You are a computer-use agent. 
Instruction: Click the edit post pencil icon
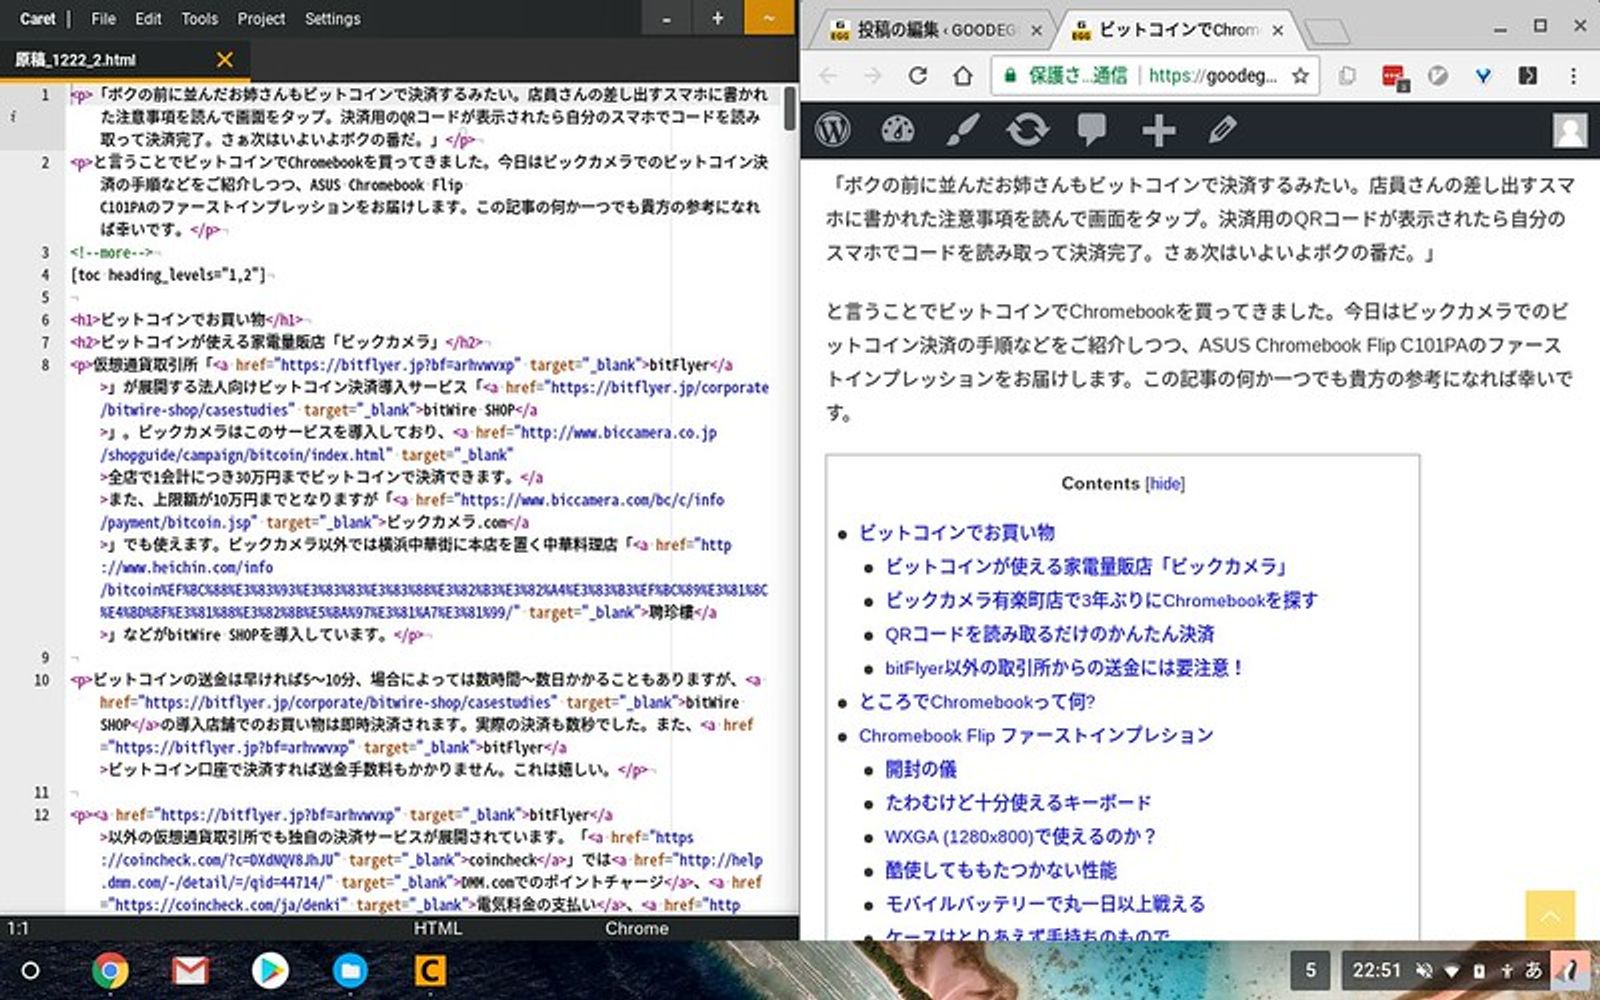click(1222, 130)
